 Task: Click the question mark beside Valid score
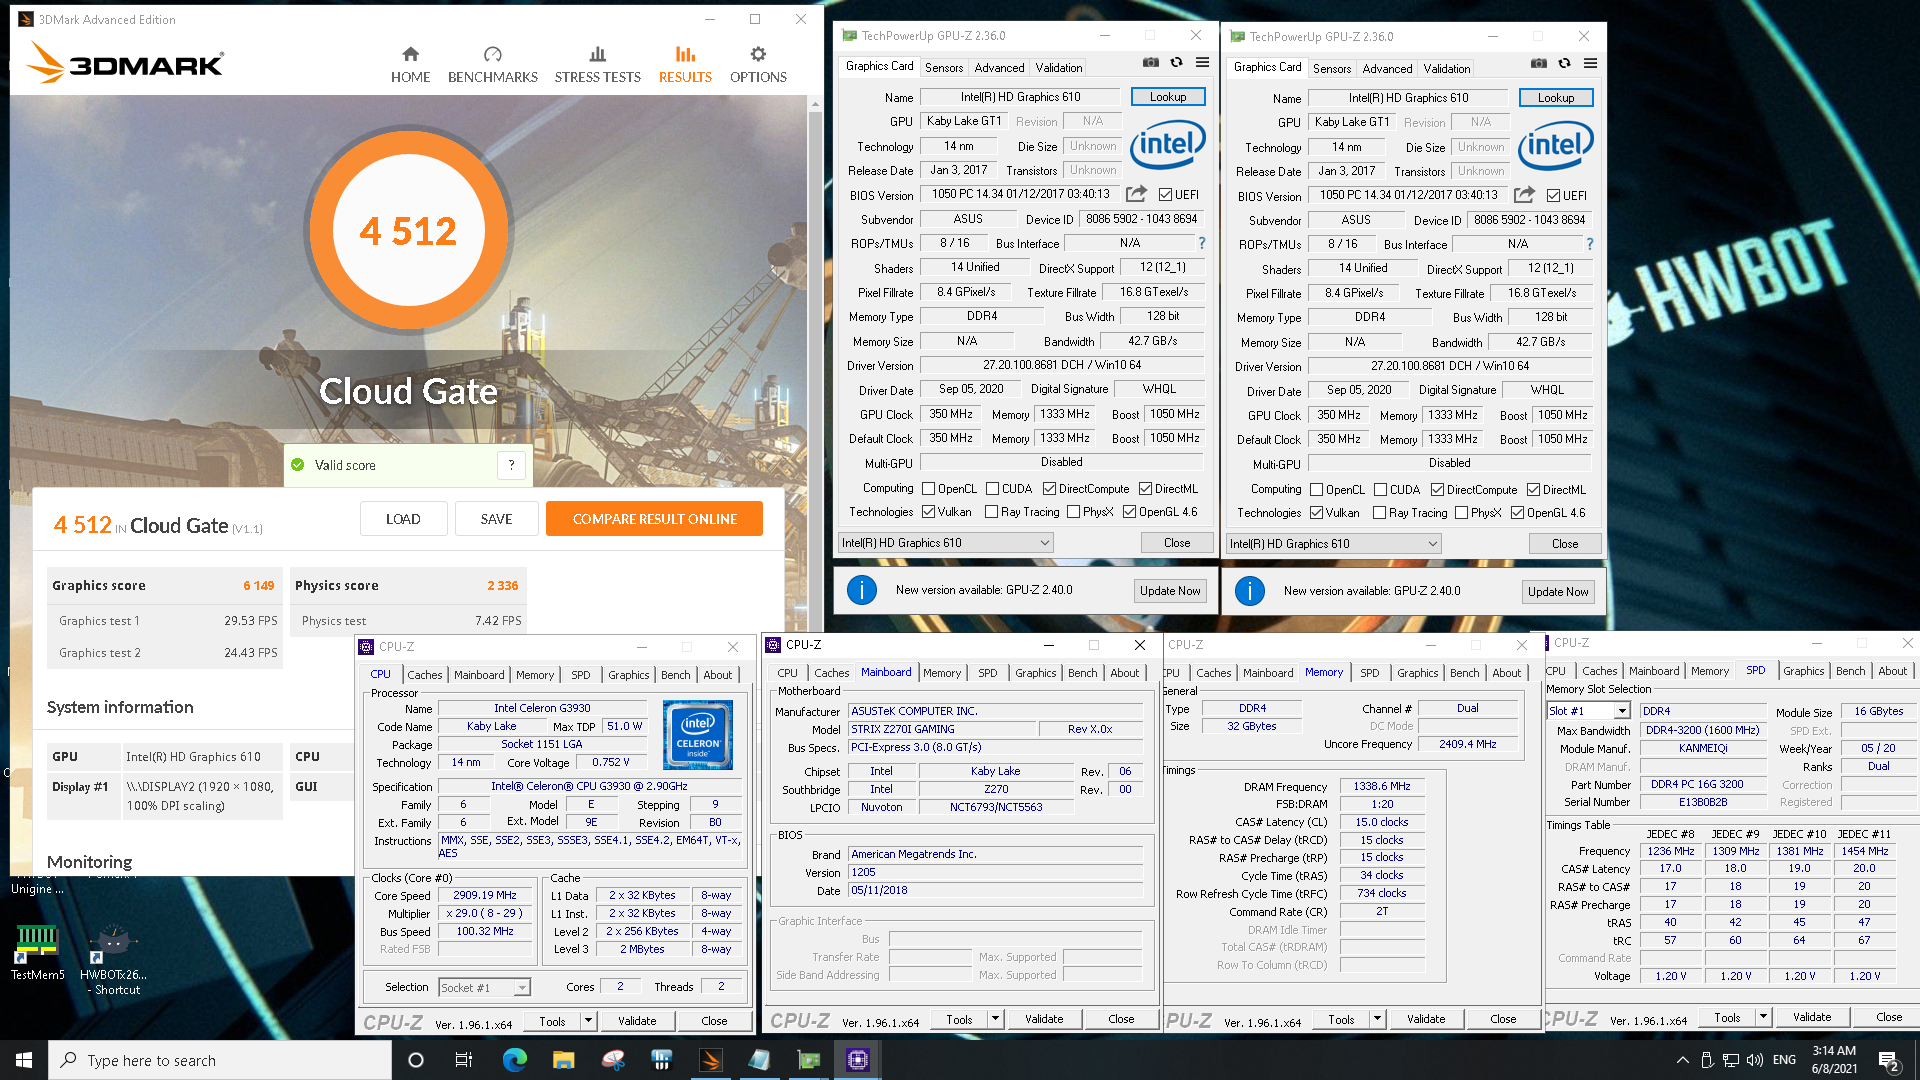[x=511, y=464]
